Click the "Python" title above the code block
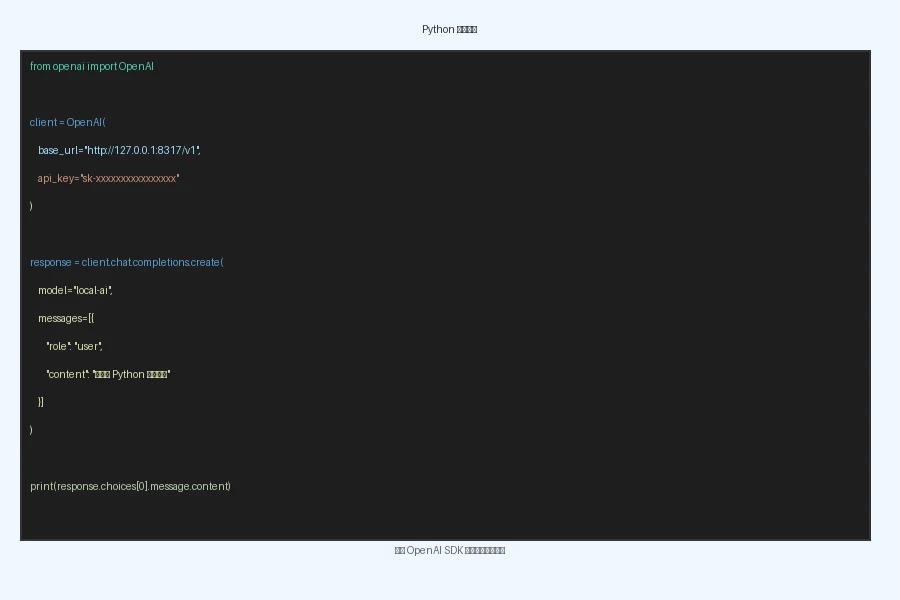Image resolution: width=900 pixels, height=600 pixels. pyautogui.click(x=449, y=30)
